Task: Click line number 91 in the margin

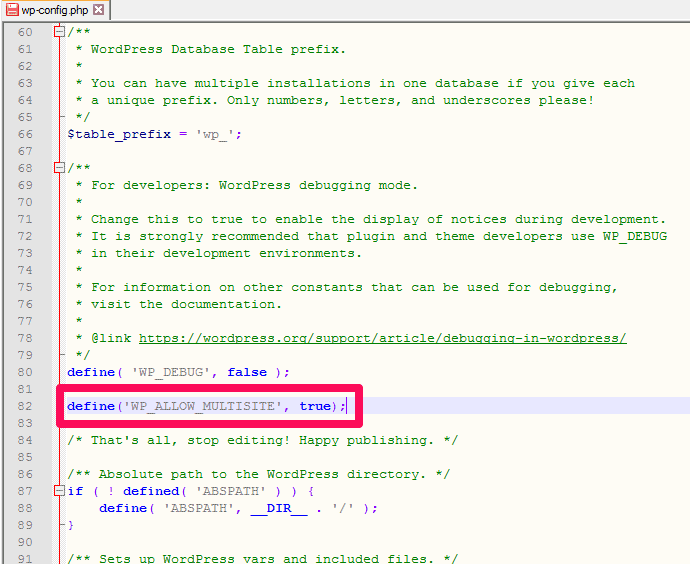Action: click(x=24, y=559)
